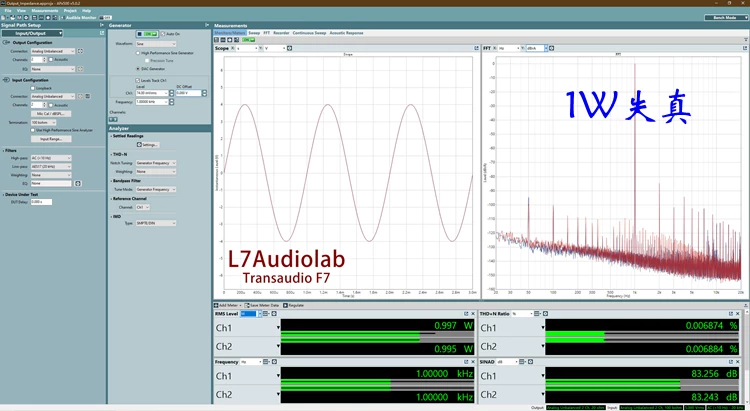Pop out the FFT graph panel
The image size is (750, 411).
click(x=745, y=48)
